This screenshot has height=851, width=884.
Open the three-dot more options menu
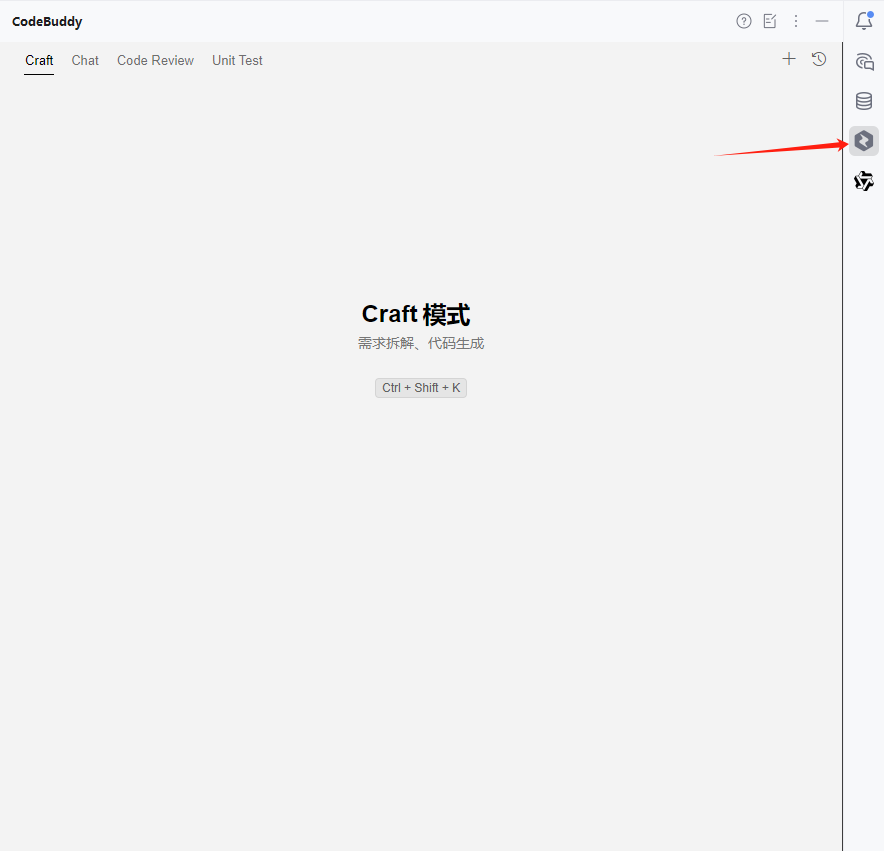pos(795,21)
